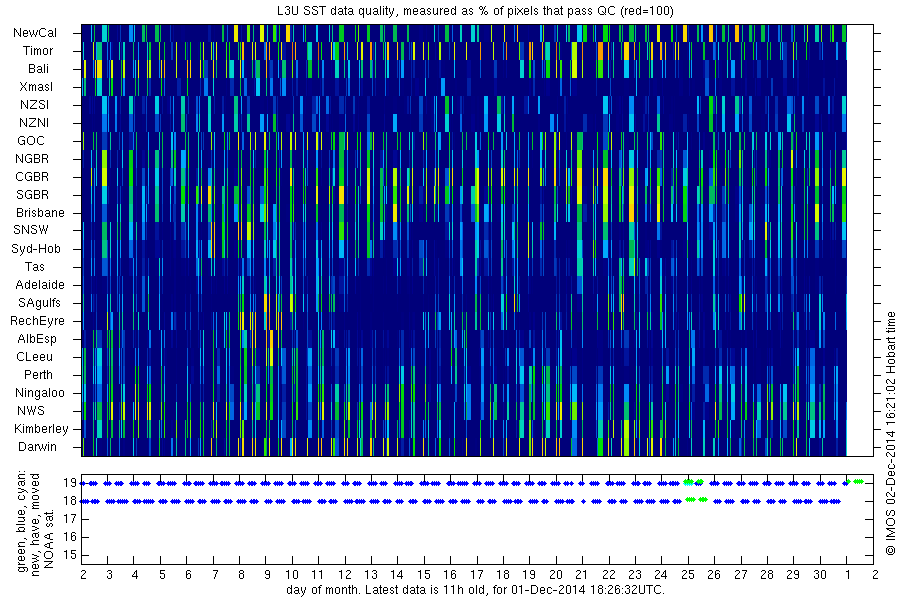This screenshot has height=600, width=900.
Task: Select the Bali region label
Action: (x=38, y=68)
